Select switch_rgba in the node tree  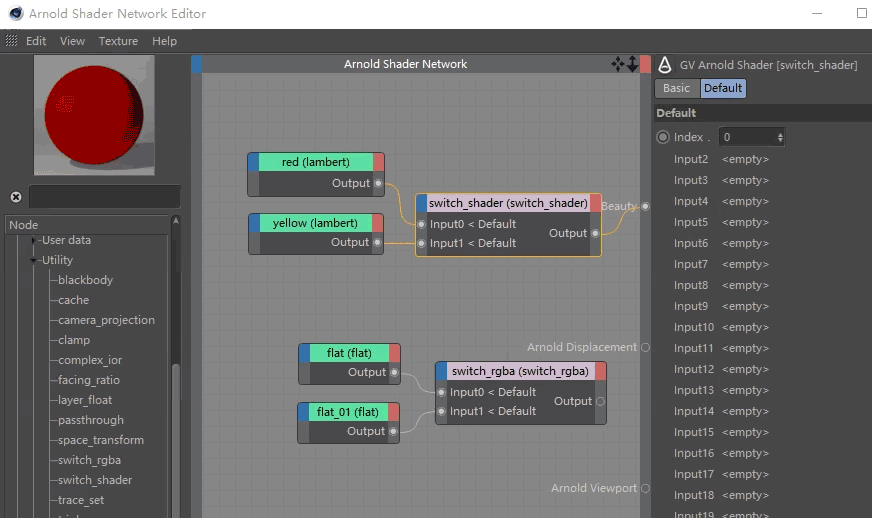tap(90, 460)
